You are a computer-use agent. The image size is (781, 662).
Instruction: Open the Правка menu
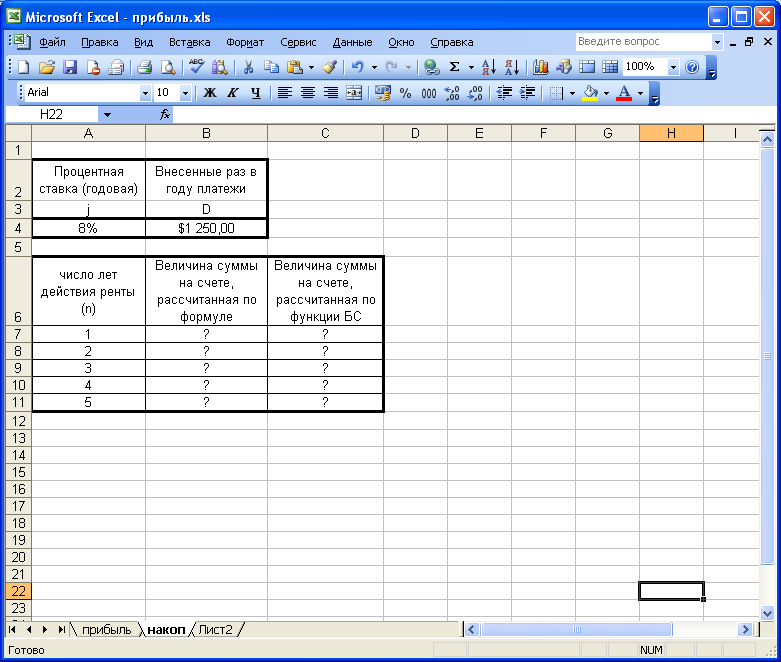pos(100,42)
